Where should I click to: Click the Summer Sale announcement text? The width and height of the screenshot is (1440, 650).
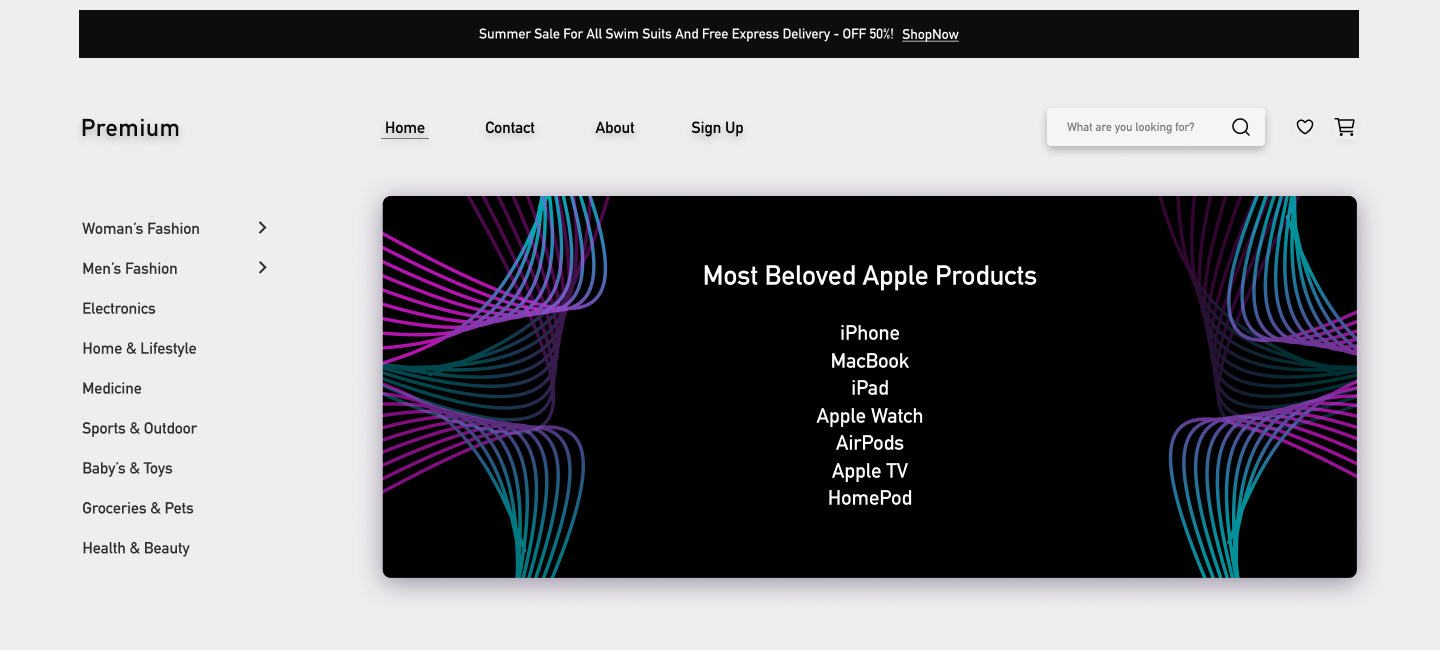(x=686, y=34)
